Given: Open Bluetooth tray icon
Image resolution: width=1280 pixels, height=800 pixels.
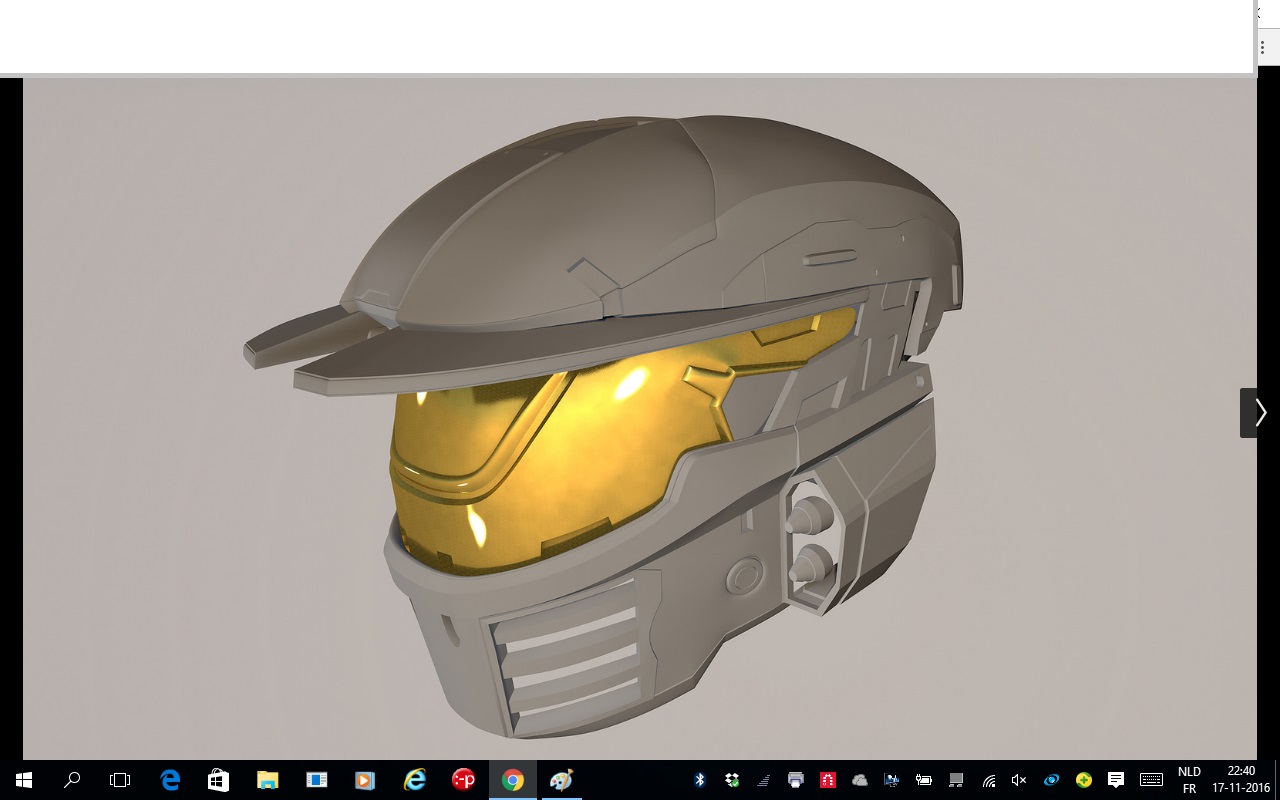Looking at the screenshot, I should tap(700, 780).
